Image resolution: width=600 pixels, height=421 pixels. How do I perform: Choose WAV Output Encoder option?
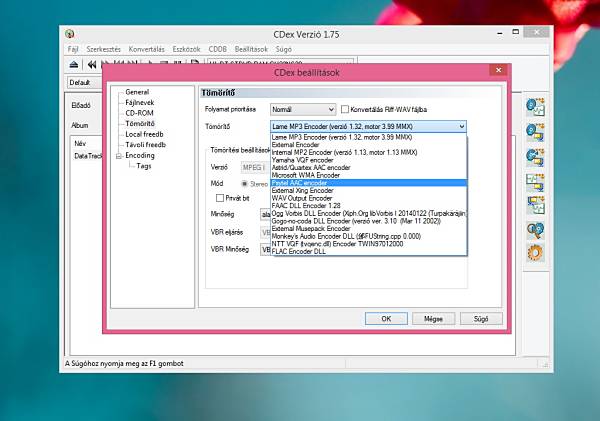tap(368, 198)
